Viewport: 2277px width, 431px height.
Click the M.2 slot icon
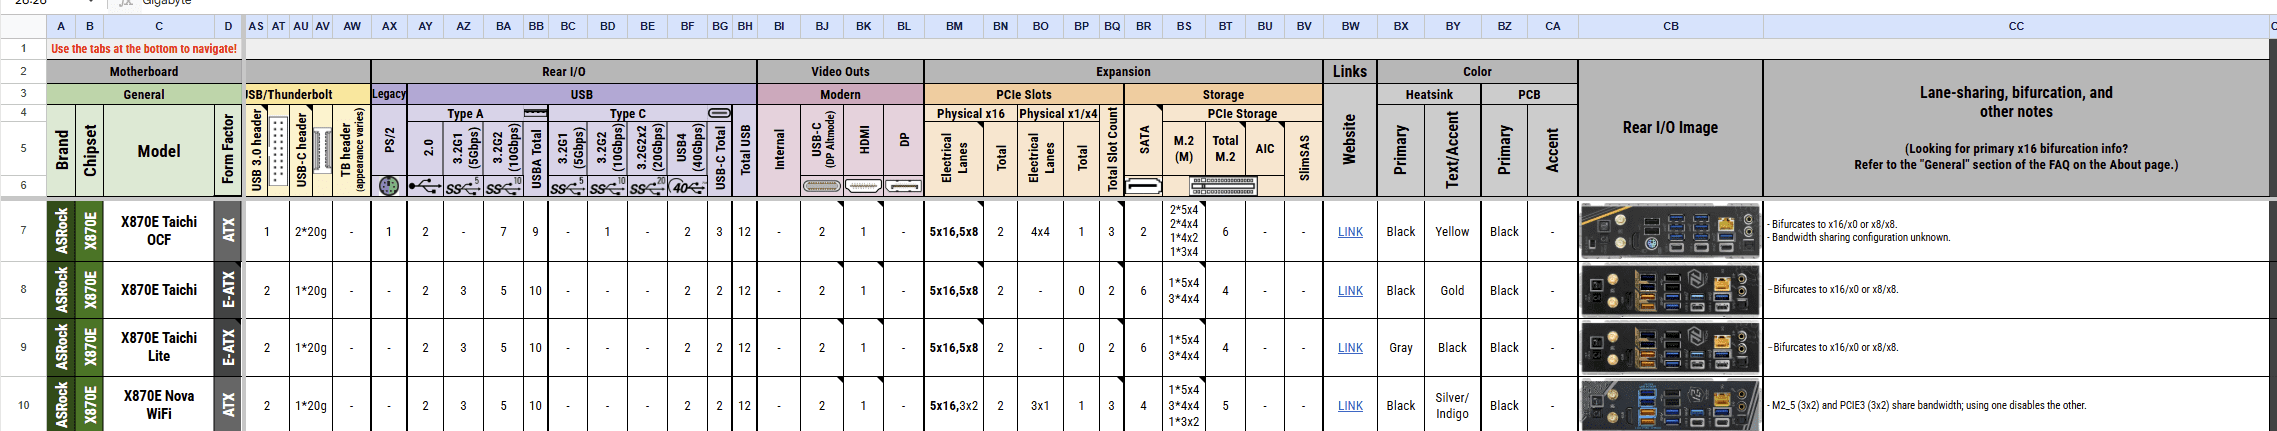coord(1223,186)
